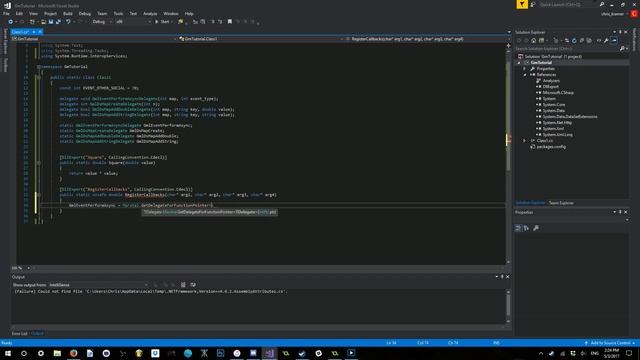Click the Save file toolbar icon
The height and width of the screenshot is (360, 640).
(51, 22)
